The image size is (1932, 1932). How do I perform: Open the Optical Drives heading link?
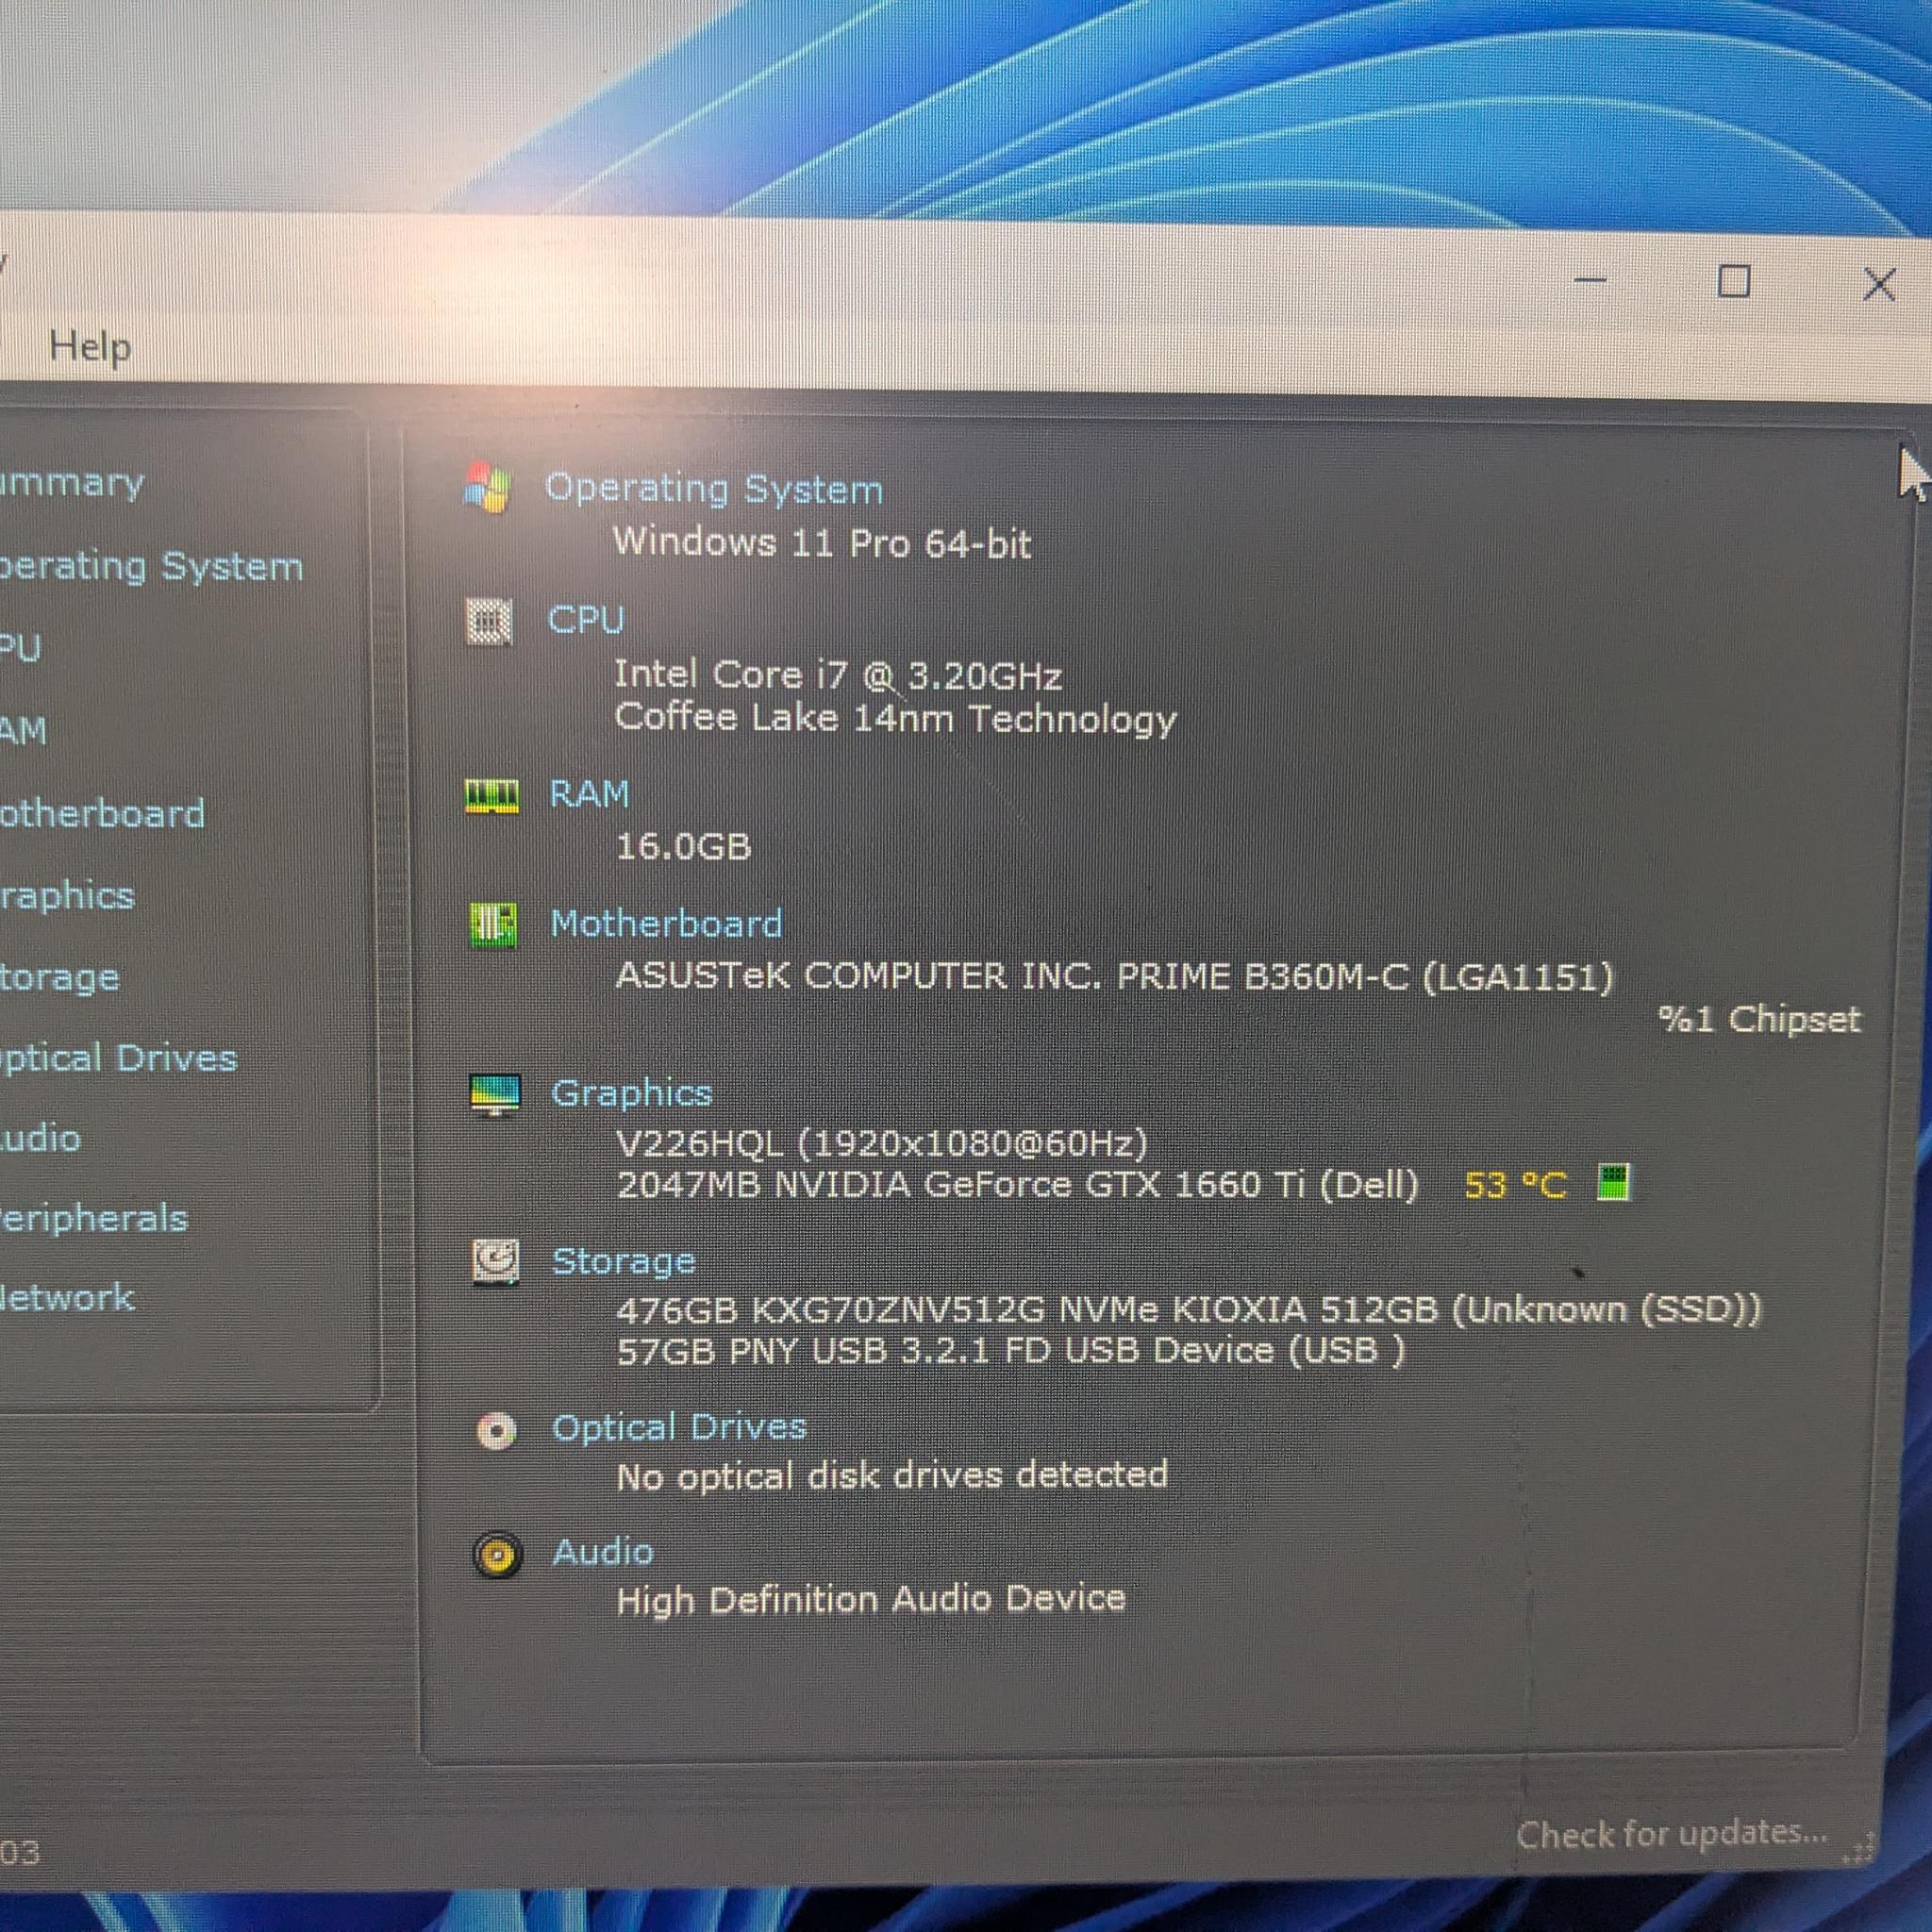click(x=680, y=1427)
